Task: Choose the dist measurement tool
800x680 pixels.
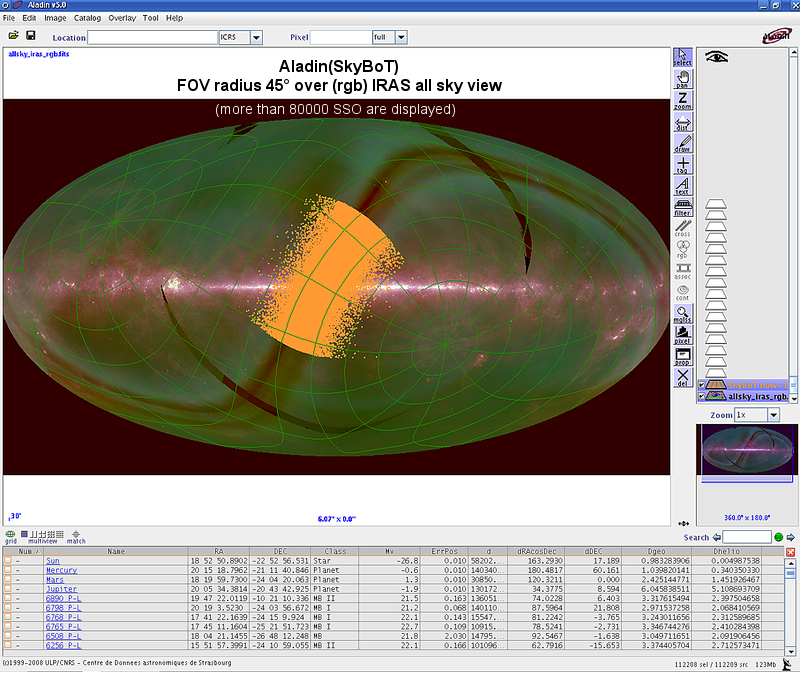Action: [x=683, y=123]
